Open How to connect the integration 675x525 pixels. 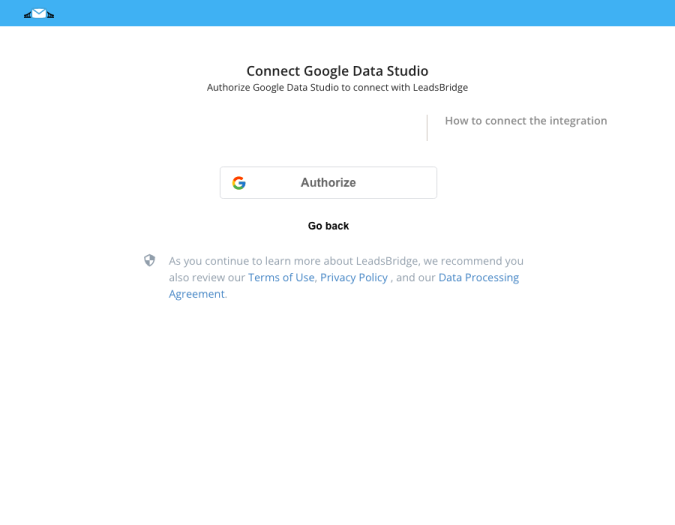click(526, 121)
